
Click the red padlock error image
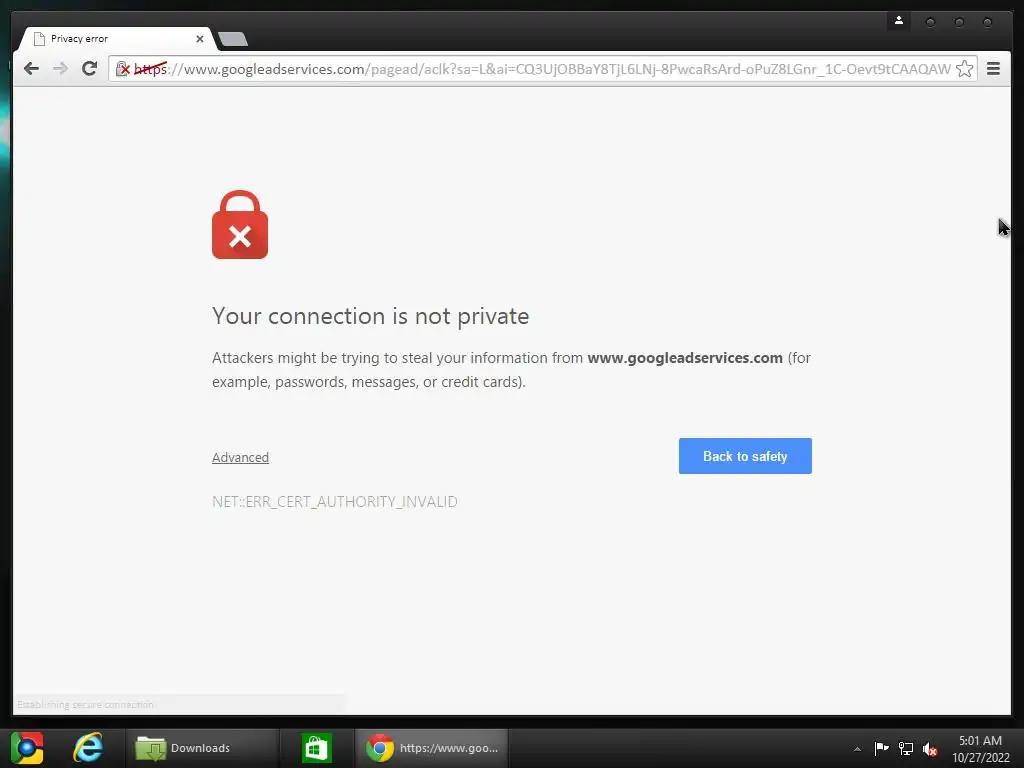tap(240, 225)
